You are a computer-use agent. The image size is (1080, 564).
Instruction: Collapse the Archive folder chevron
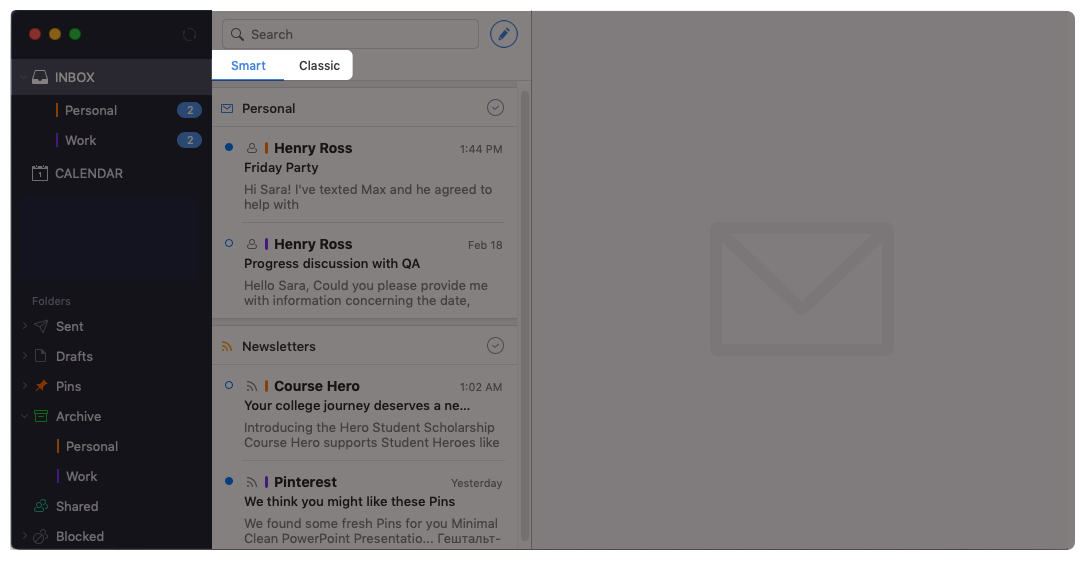pos(24,416)
